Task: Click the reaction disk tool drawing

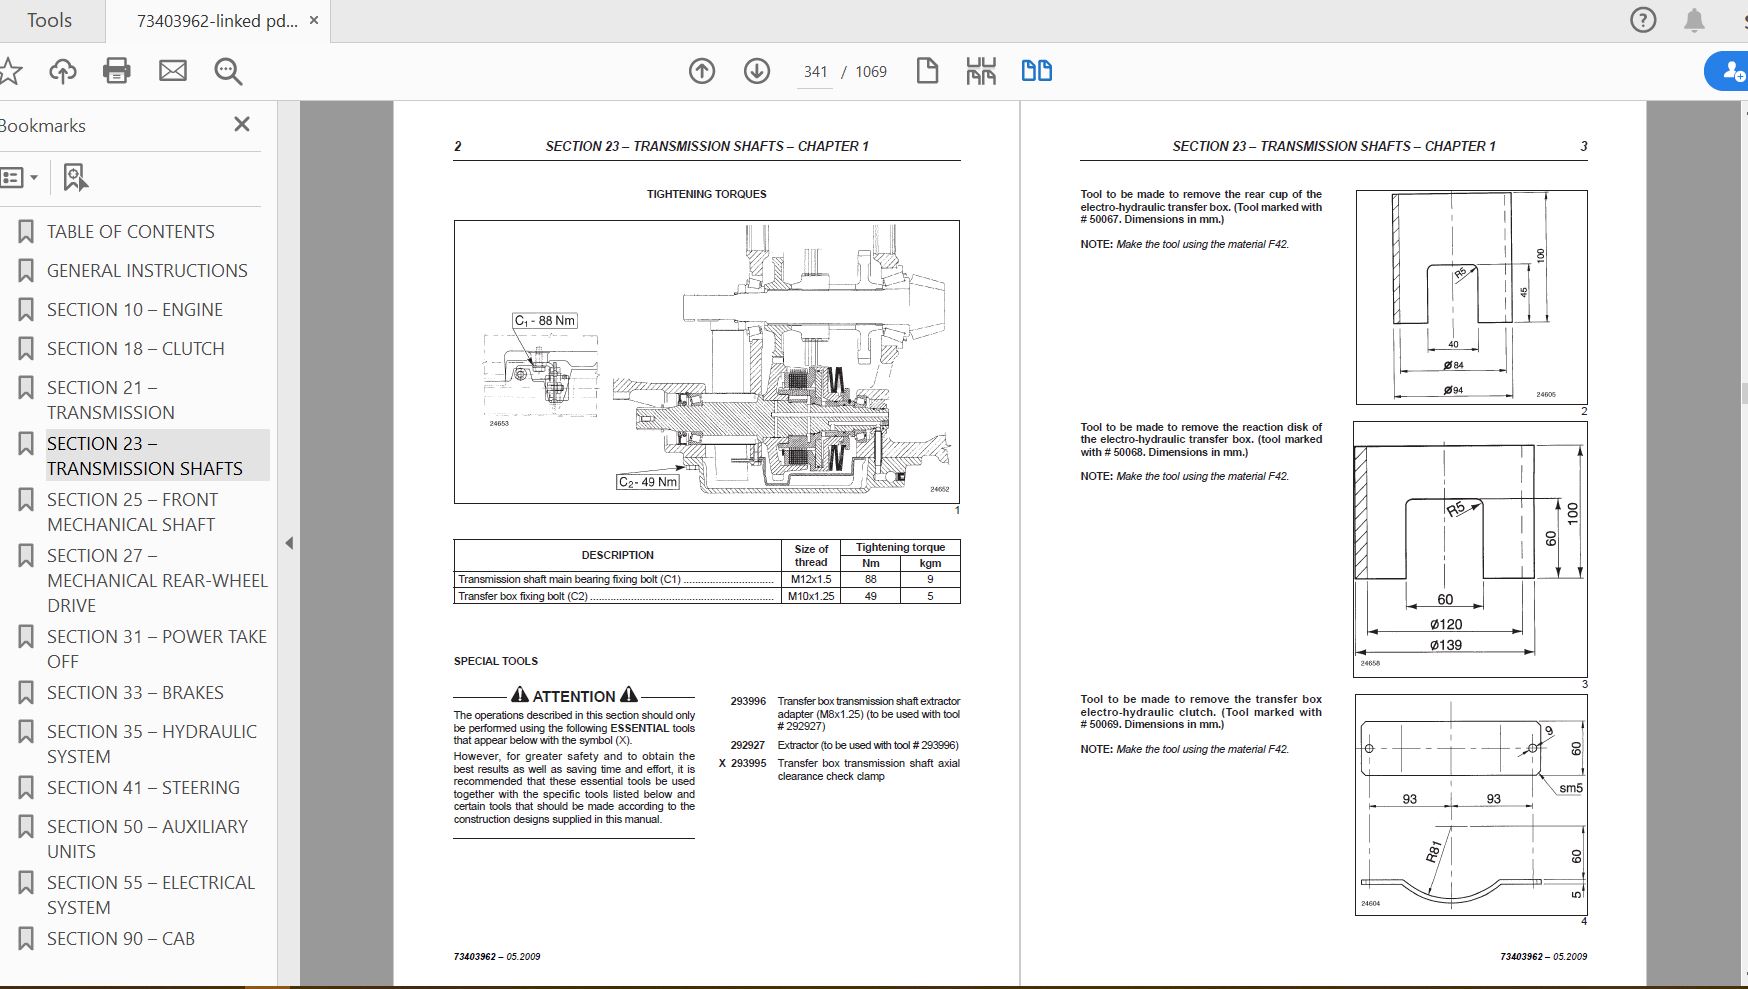Action: click(x=1470, y=549)
